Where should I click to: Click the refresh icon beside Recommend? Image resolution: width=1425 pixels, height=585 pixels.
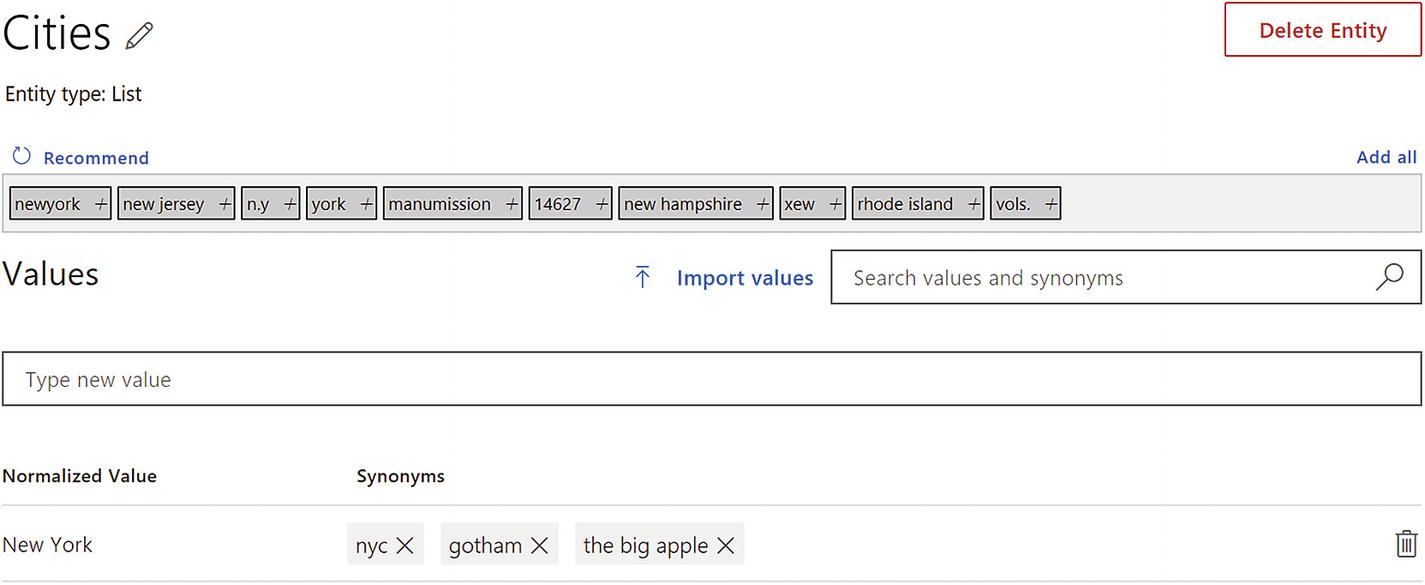(x=21, y=156)
